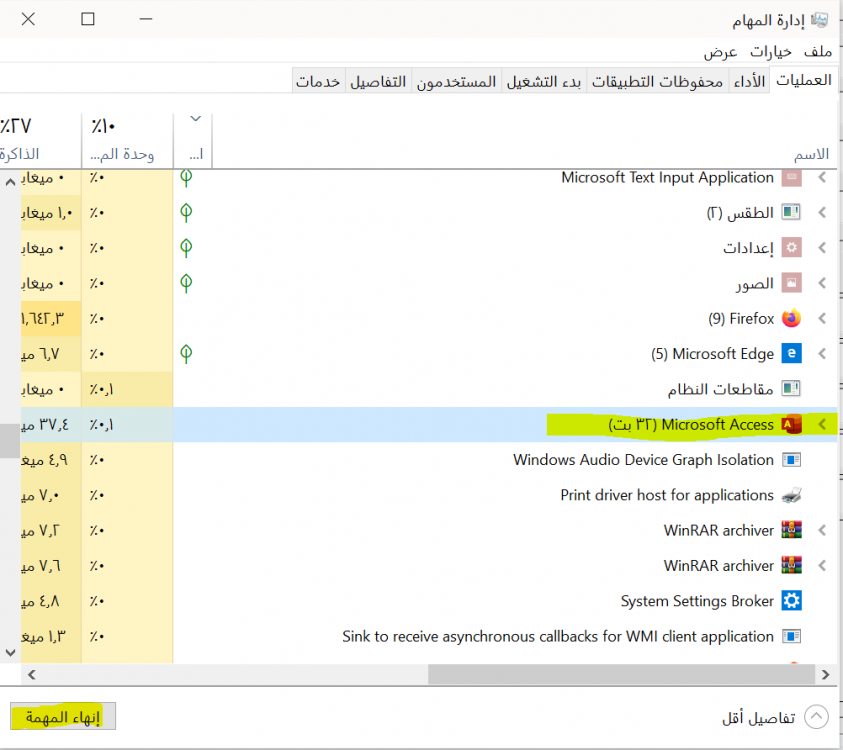Screen dimensions: 843x750
Task: Click the green leaf status icon for Microsoft Edge
Action: pyautogui.click(x=186, y=354)
